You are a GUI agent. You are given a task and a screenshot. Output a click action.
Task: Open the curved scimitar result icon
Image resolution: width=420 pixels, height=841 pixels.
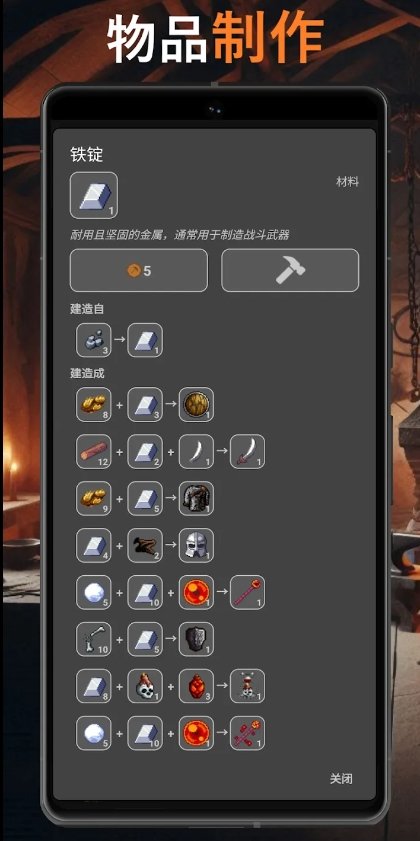(247, 452)
